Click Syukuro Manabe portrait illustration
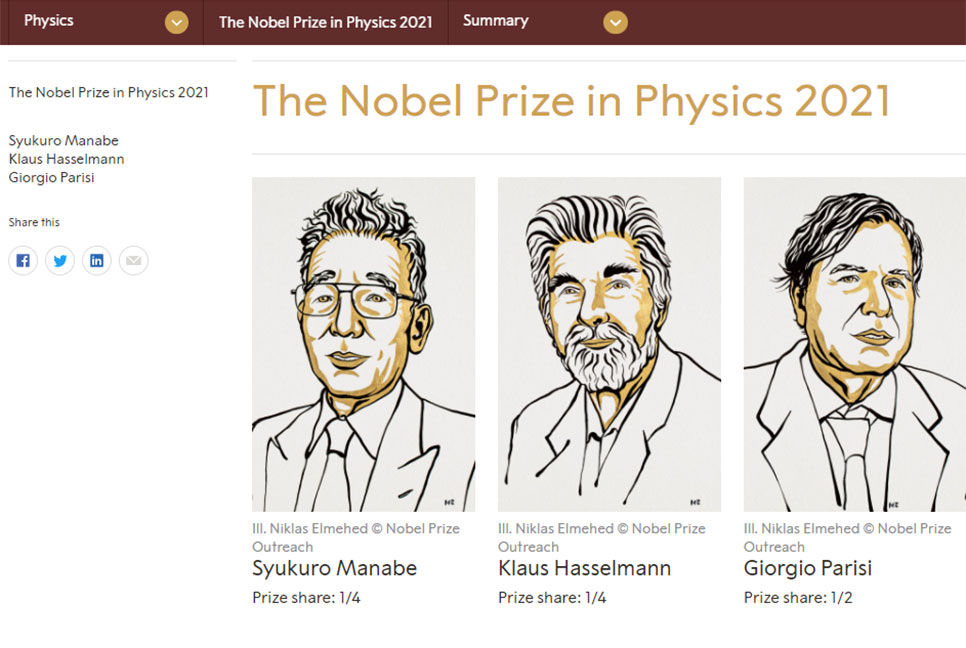Image resolution: width=966 pixels, height=648 pixels. point(363,344)
